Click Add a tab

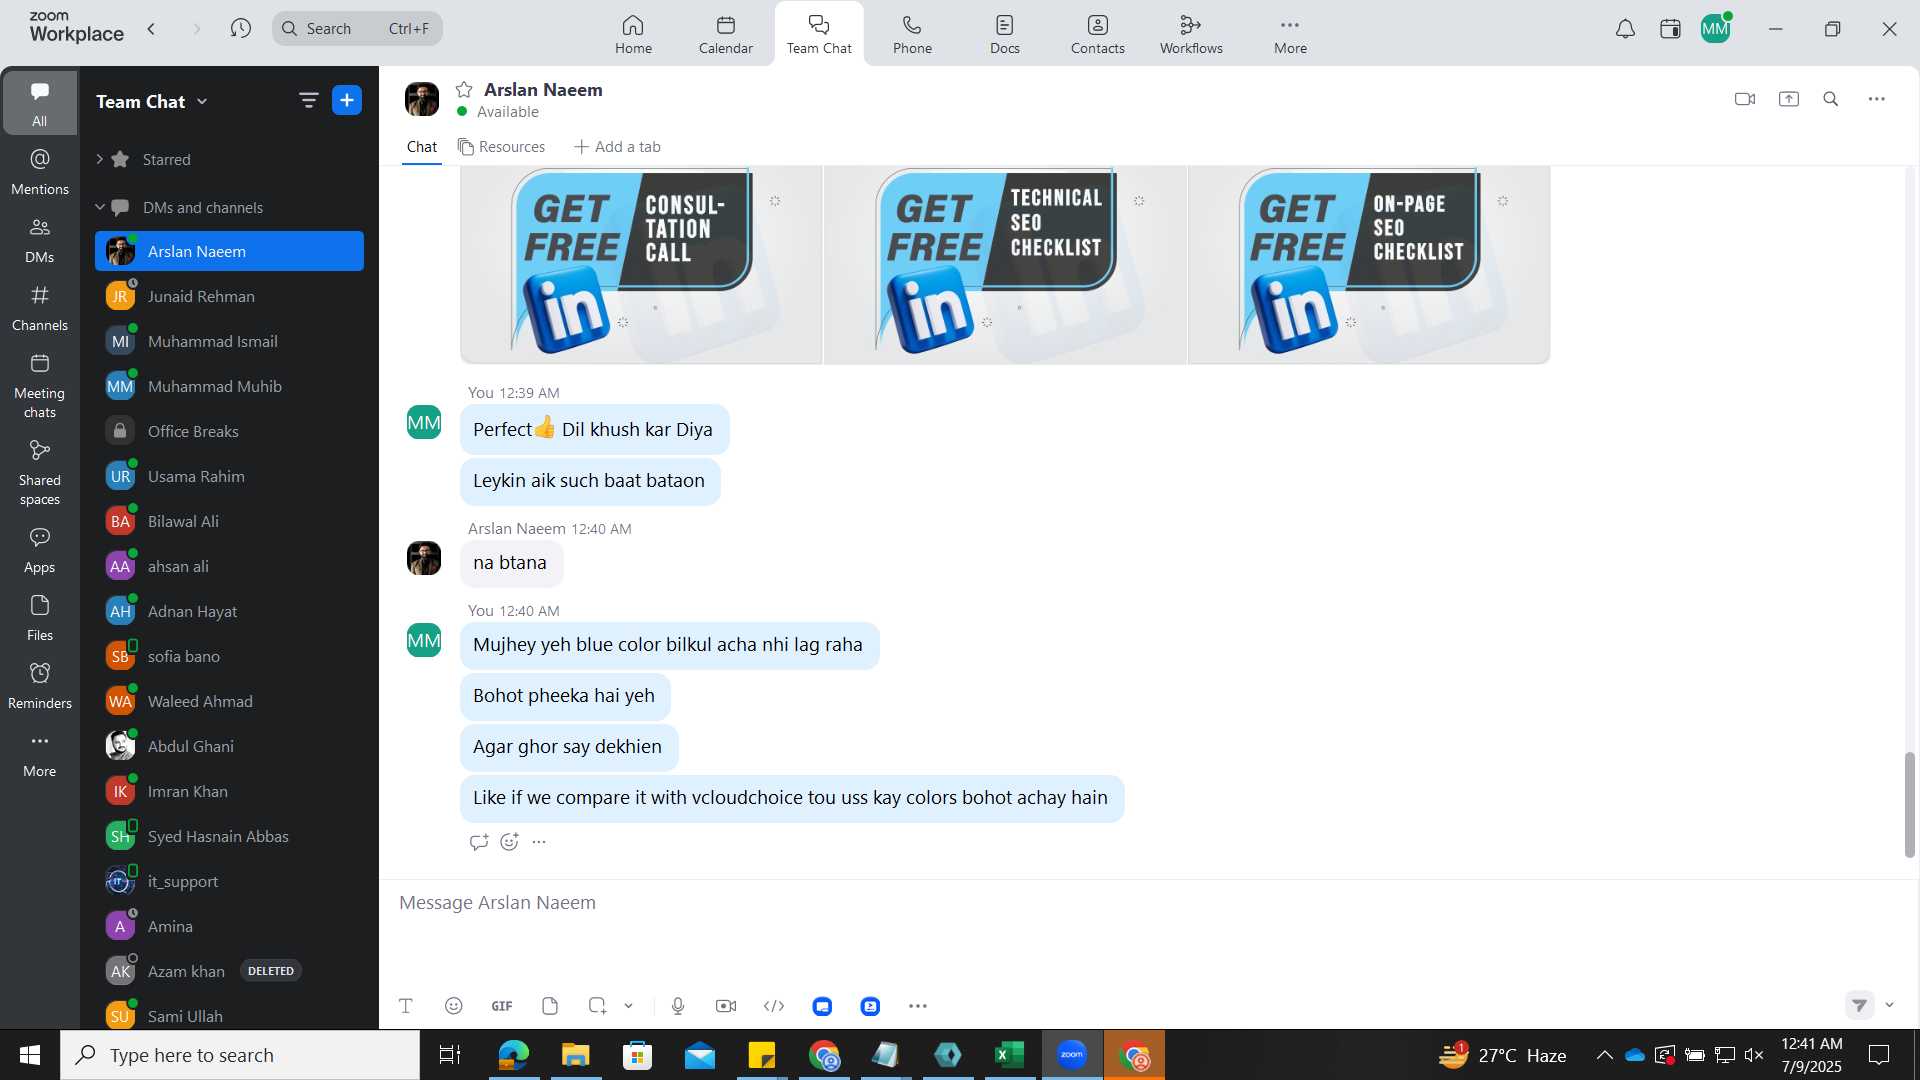click(x=617, y=147)
